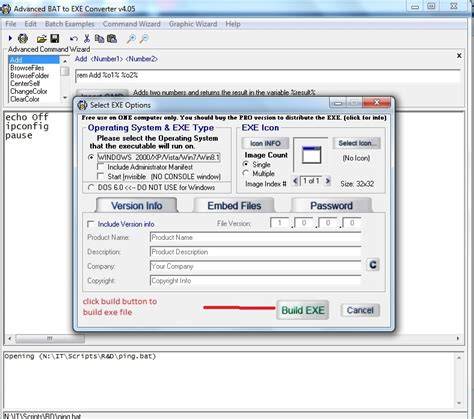This screenshot has width=474, height=419.
Task: Tick the Include Version info checkbox
Action: (x=90, y=224)
